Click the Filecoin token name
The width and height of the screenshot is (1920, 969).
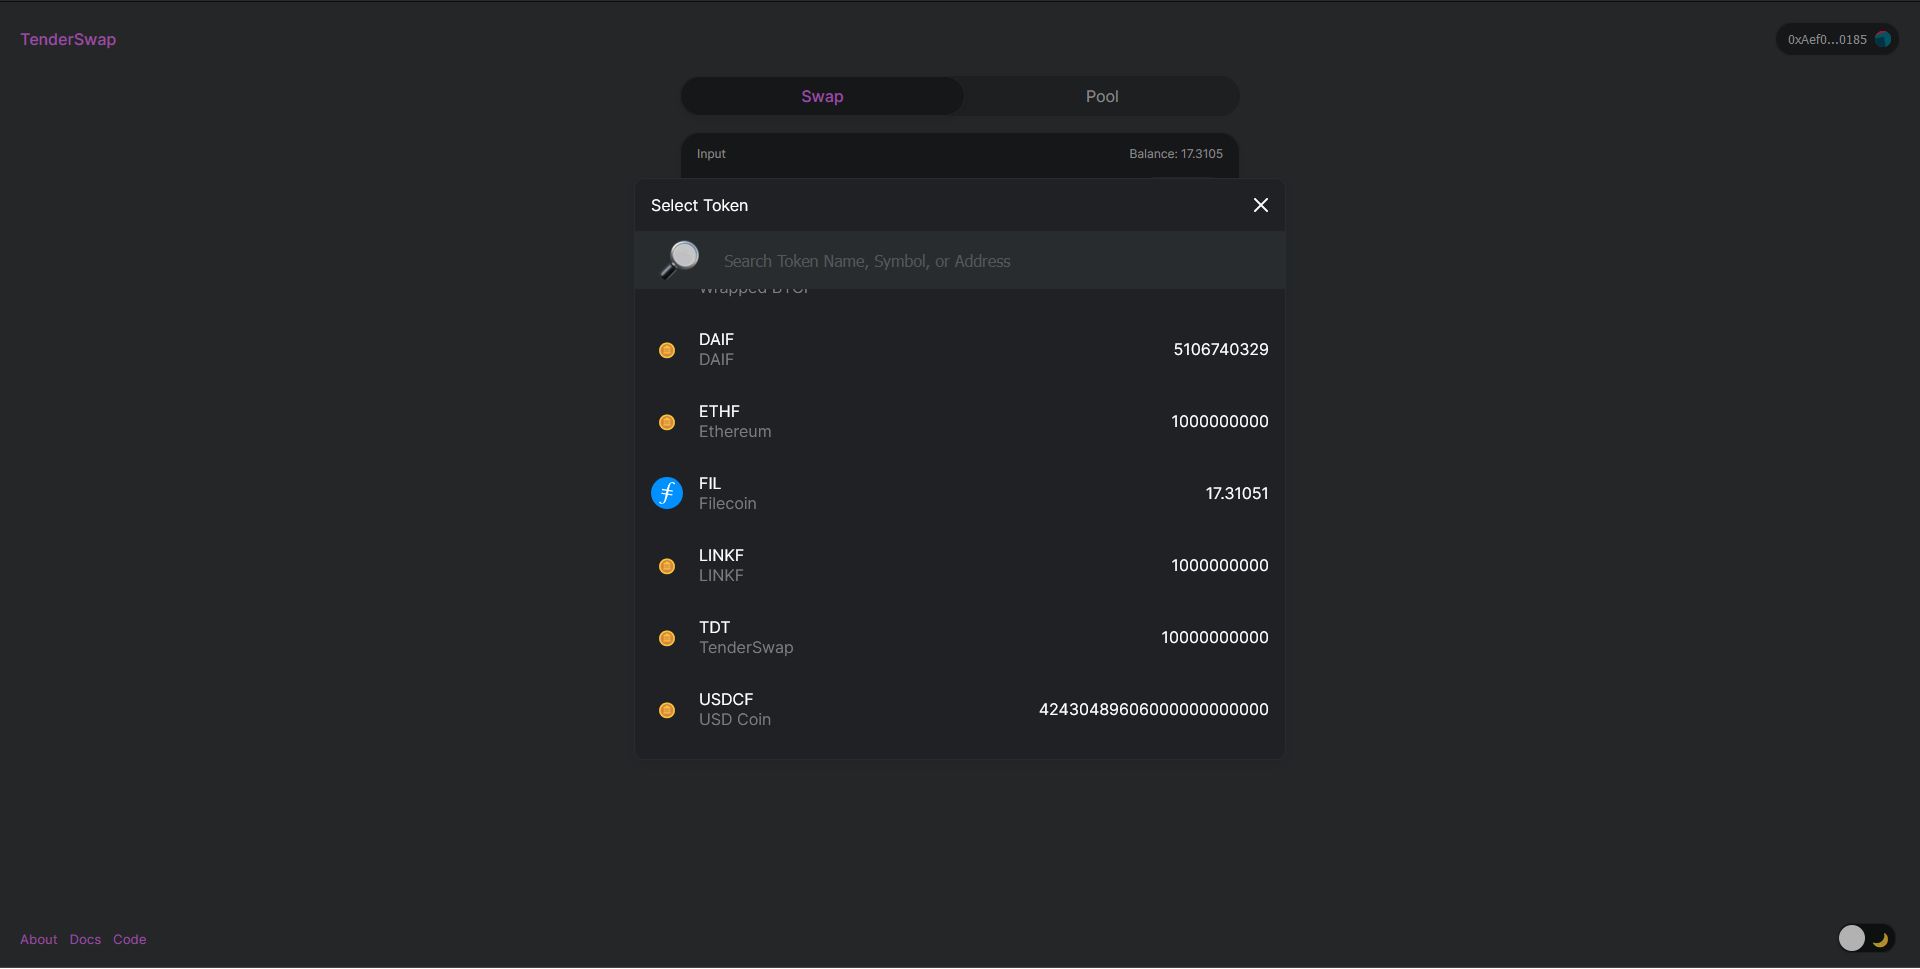[727, 504]
